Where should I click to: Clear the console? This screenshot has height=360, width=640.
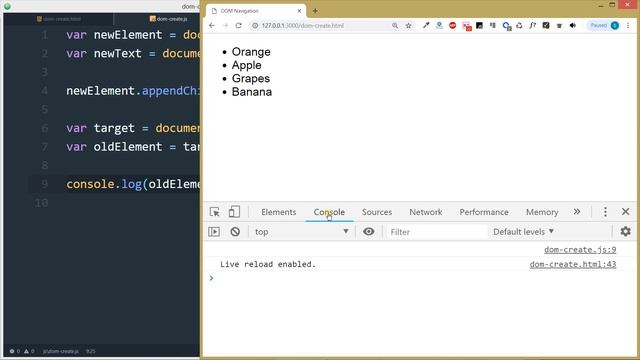tap(235, 232)
